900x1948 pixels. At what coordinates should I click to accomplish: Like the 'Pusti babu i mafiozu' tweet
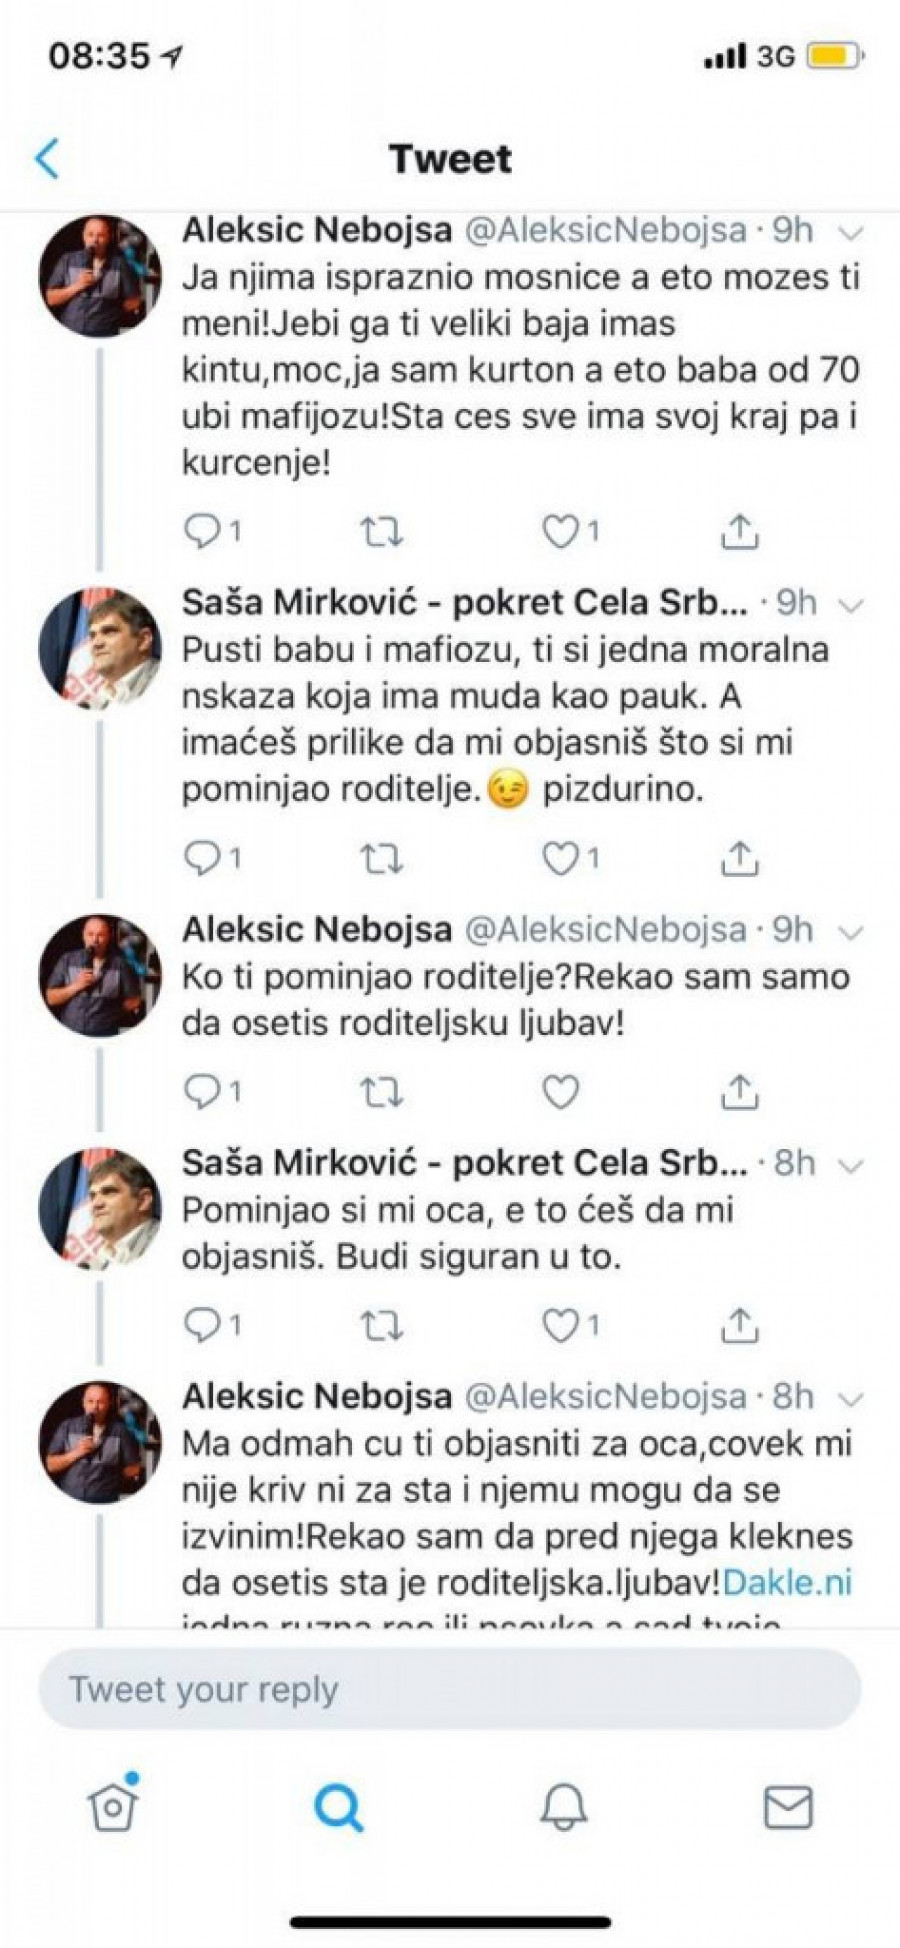(x=561, y=858)
